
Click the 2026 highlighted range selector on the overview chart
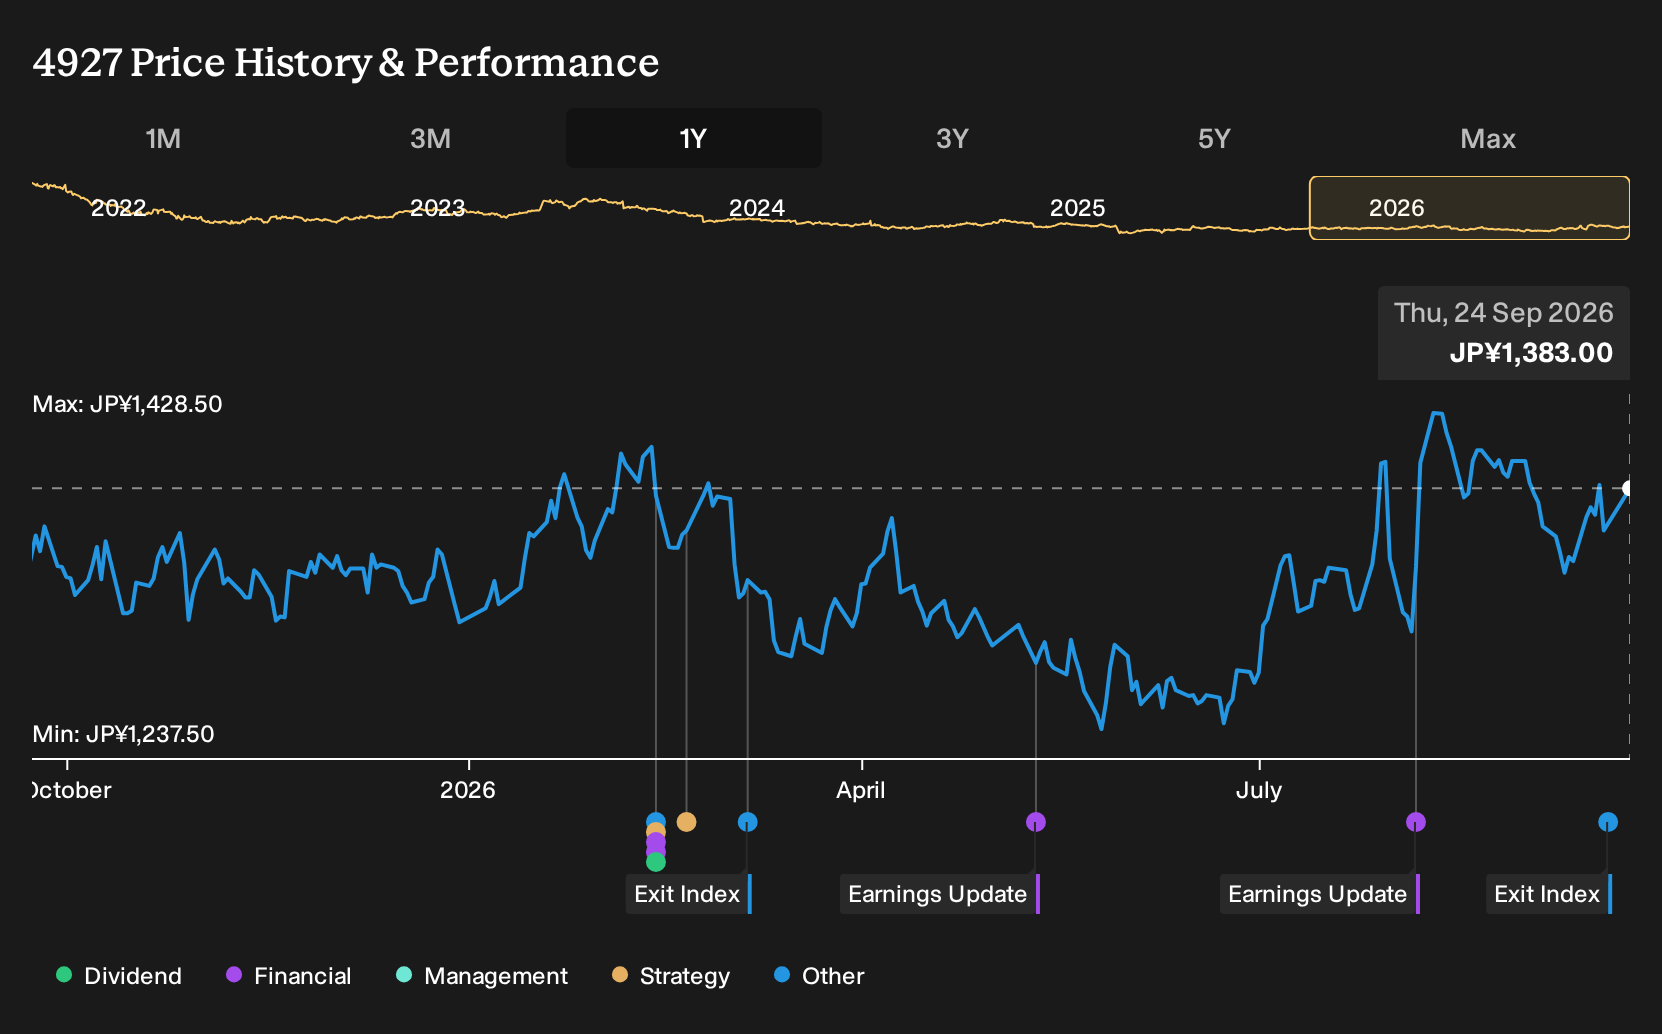point(1469,208)
